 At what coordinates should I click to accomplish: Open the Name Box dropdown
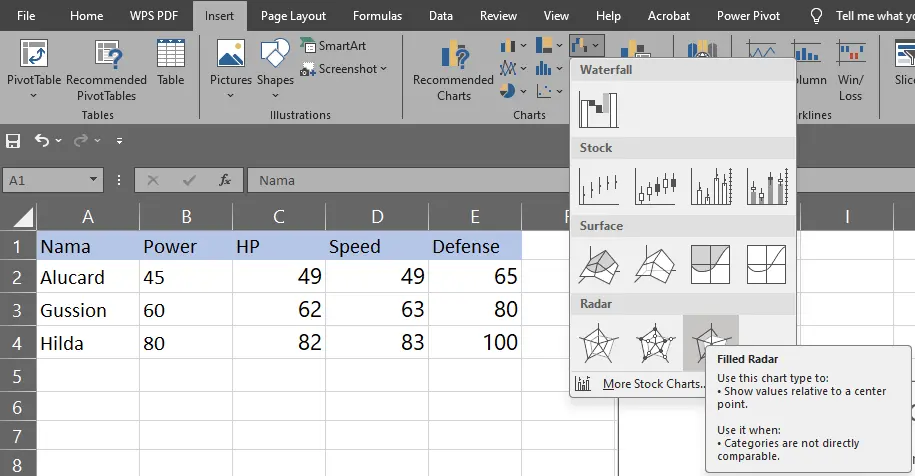(x=93, y=180)
